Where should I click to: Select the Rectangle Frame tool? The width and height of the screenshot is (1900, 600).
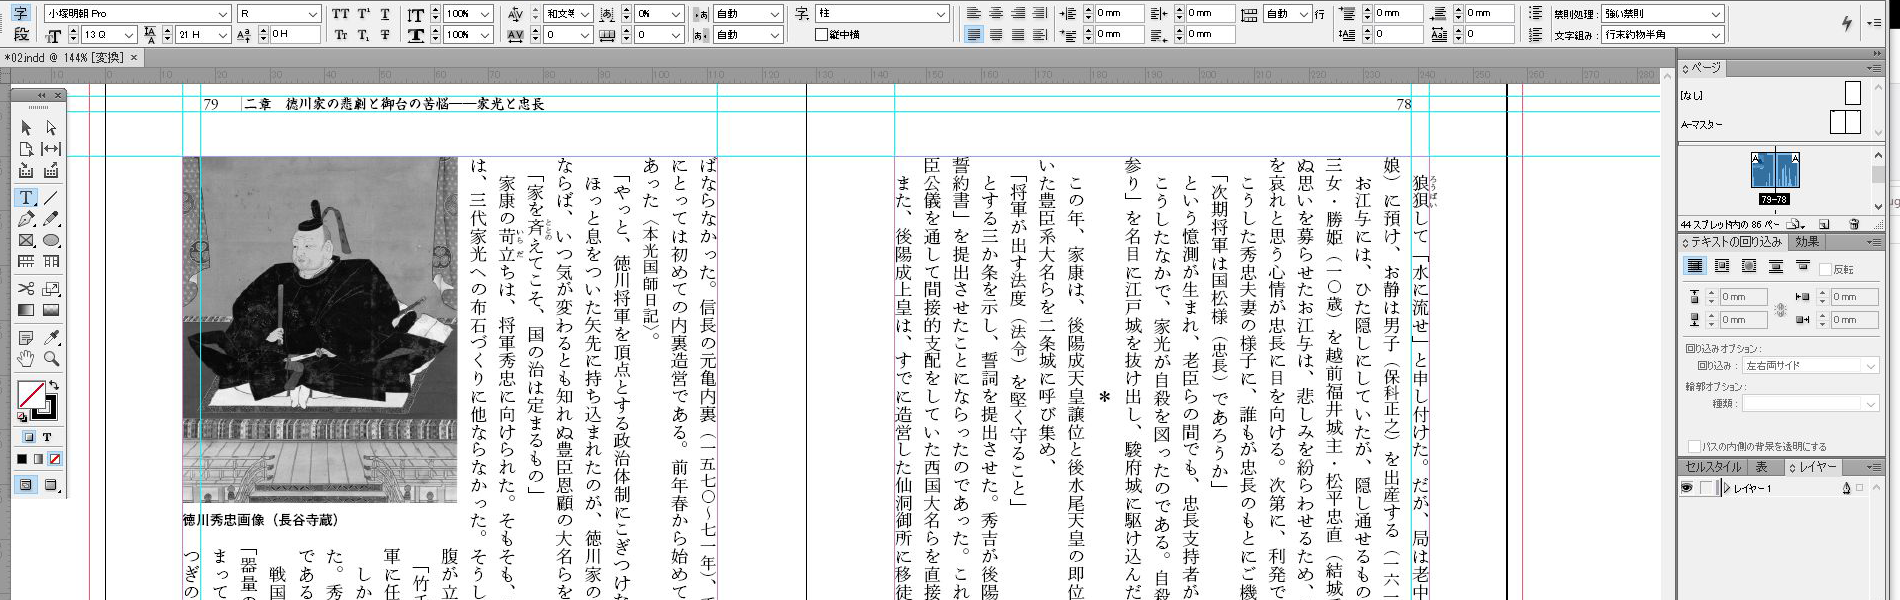26,240
